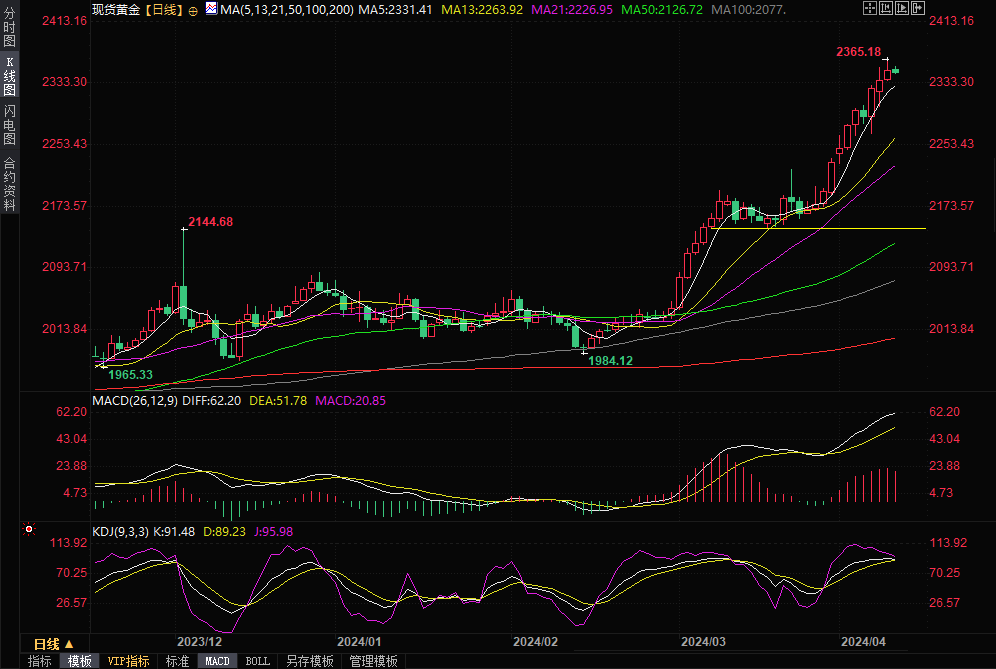The height and width of the screenshot is (669, 996).
Task: Choose the 标准 template
Action: [x=177, y=661]
